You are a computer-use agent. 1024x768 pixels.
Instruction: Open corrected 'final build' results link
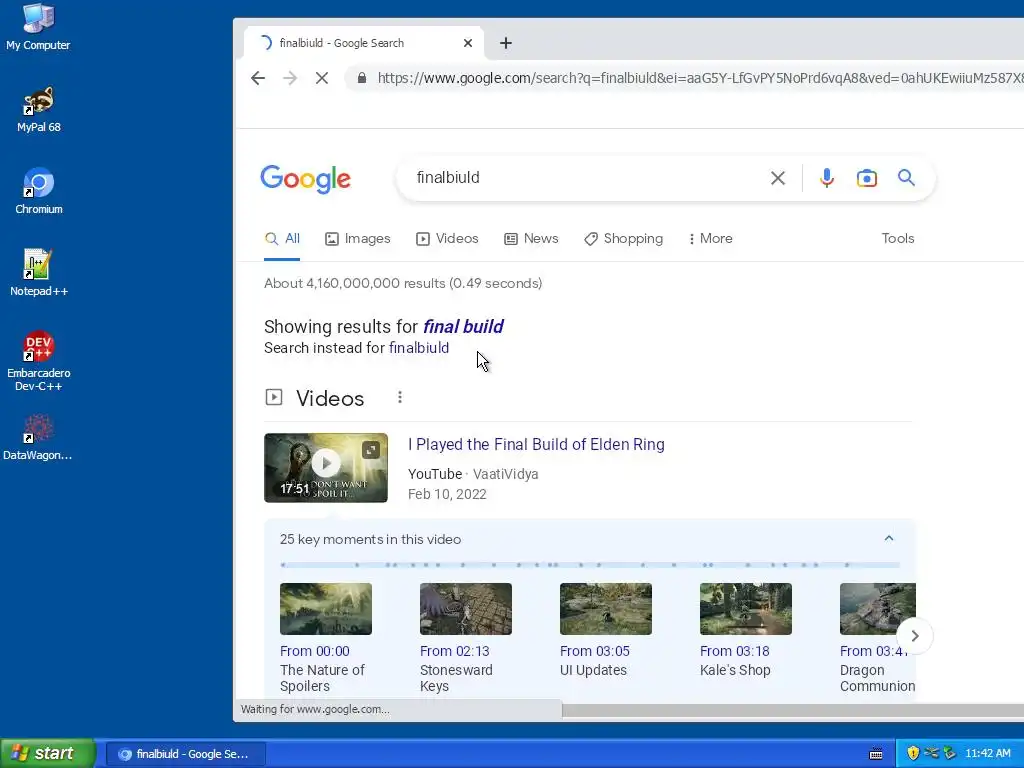(463, 327)
